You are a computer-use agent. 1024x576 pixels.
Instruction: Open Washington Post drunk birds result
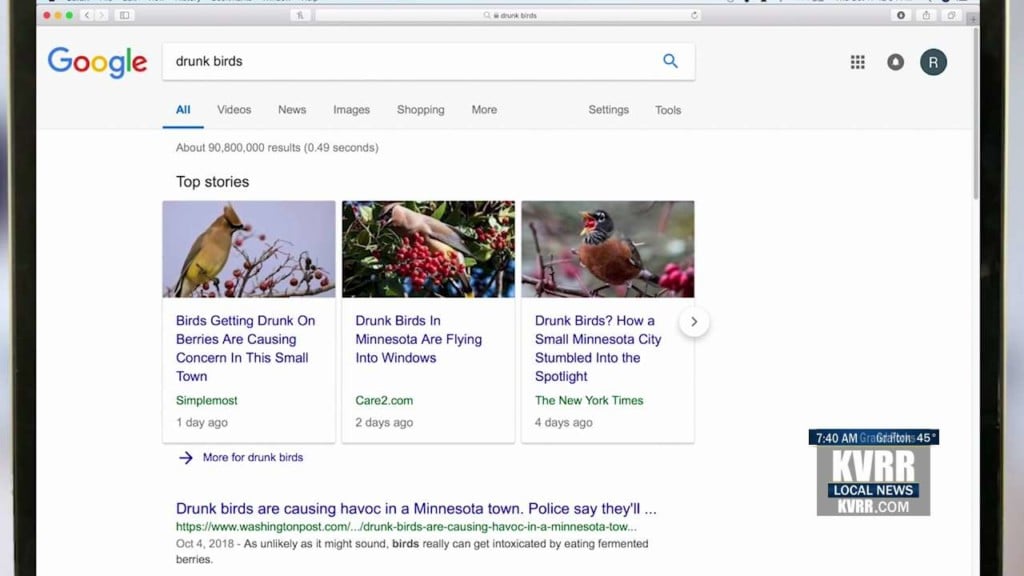[416, 508]
